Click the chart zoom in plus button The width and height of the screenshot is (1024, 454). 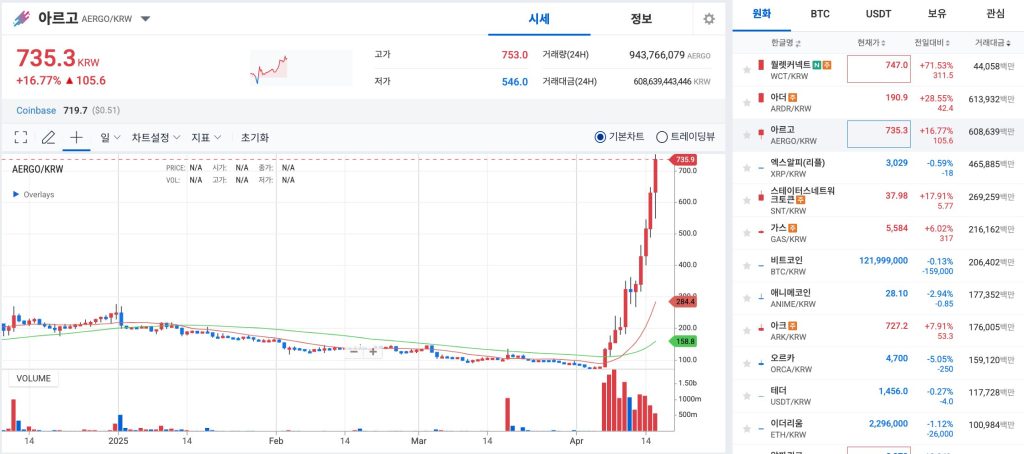click(x=373, y=351)
